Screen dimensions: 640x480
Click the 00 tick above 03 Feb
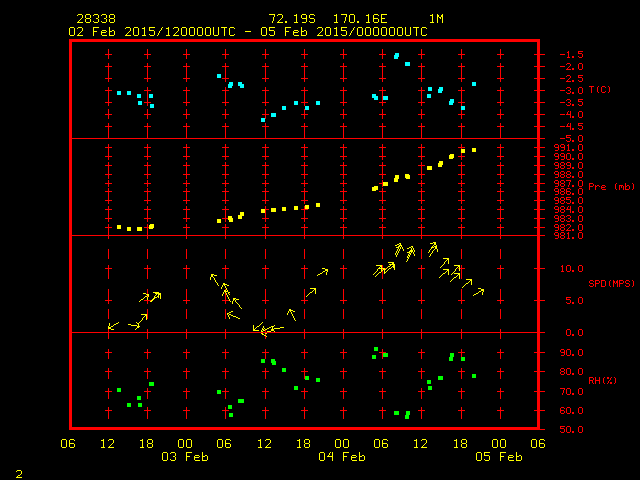(185, 443)
